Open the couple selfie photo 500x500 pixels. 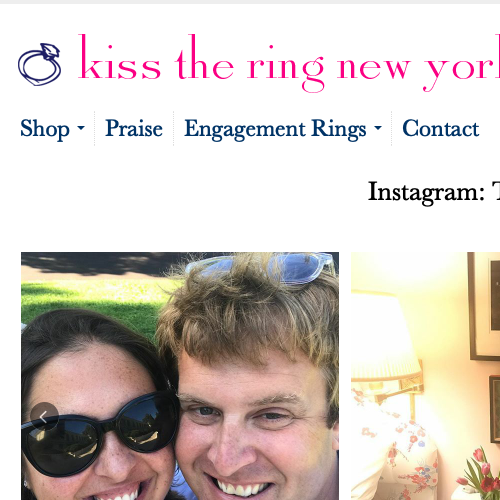pos(180,376)
